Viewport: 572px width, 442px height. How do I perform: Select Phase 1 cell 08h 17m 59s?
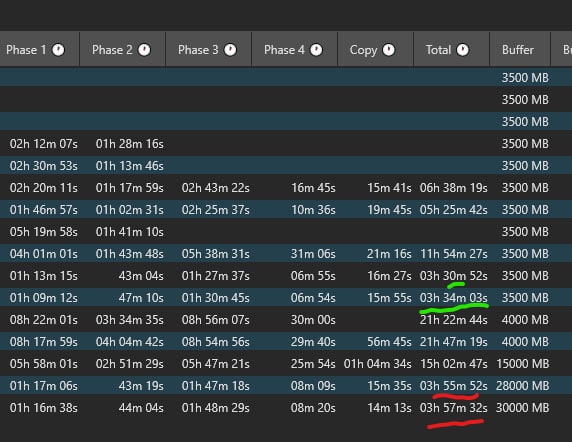[x=44, y=342]
